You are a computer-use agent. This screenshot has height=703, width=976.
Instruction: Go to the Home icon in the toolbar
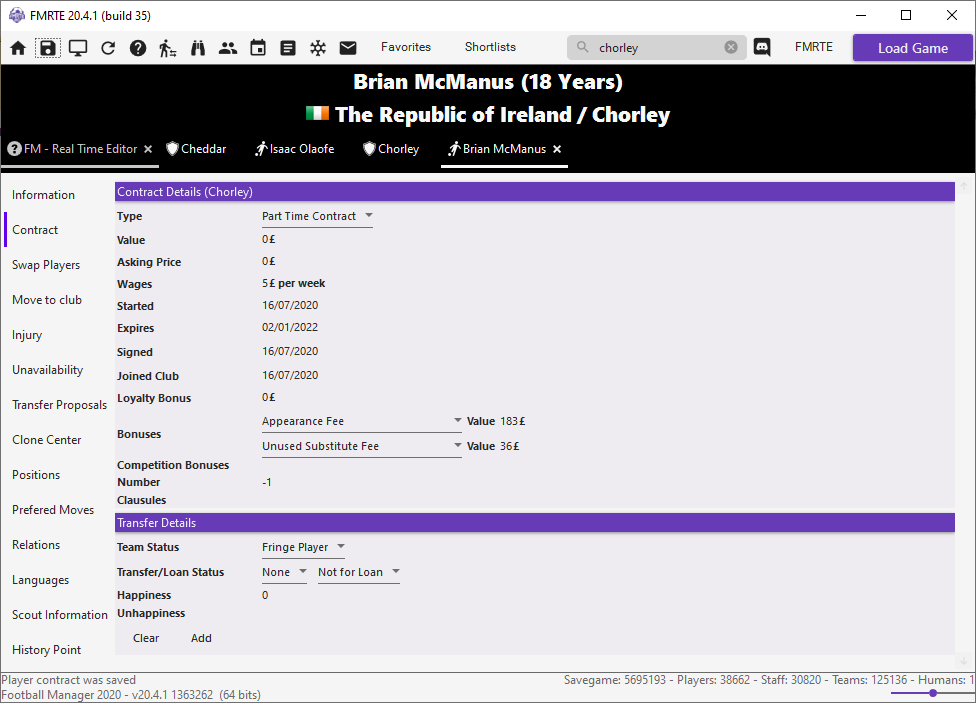click(18, 48)
